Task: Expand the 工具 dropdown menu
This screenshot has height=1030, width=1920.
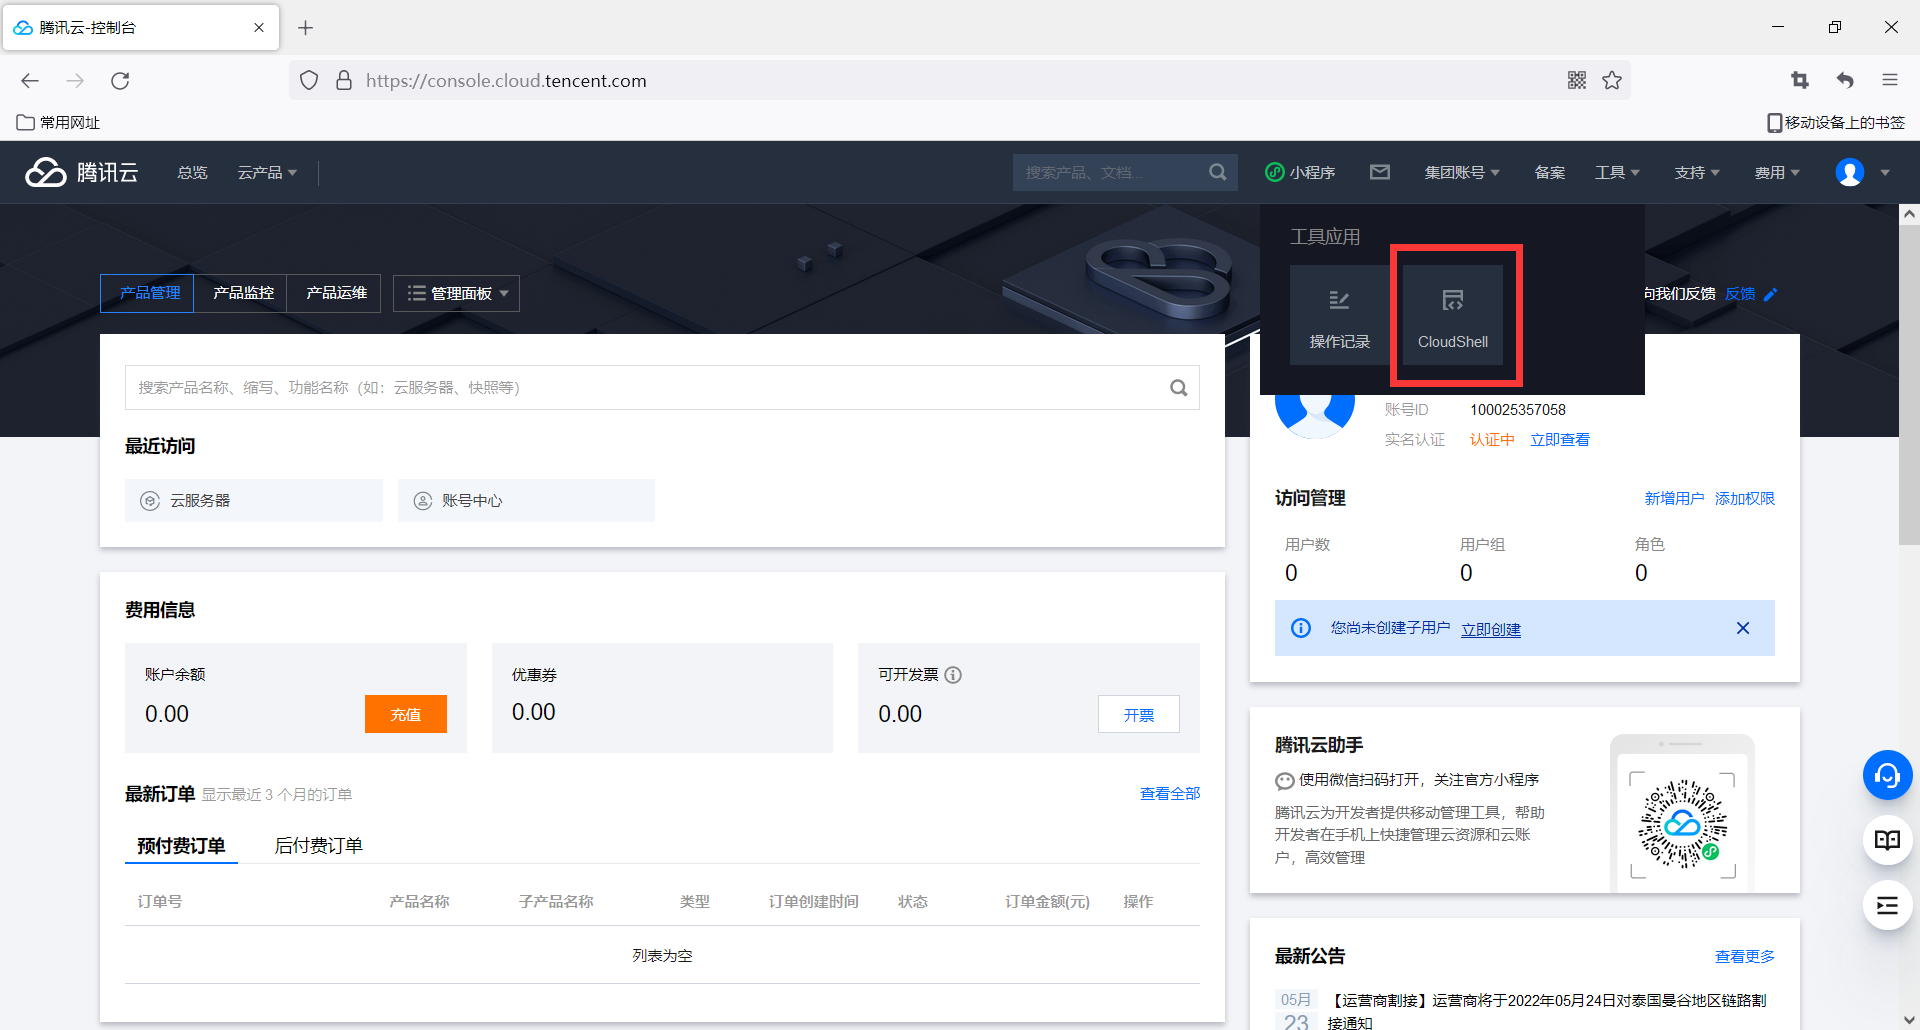Action: coord(1617,173)
